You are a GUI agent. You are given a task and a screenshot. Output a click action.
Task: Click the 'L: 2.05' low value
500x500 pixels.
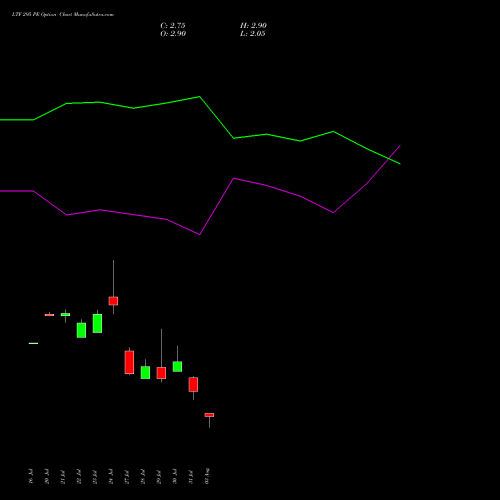pyautogui.click(x=253, y=34)
